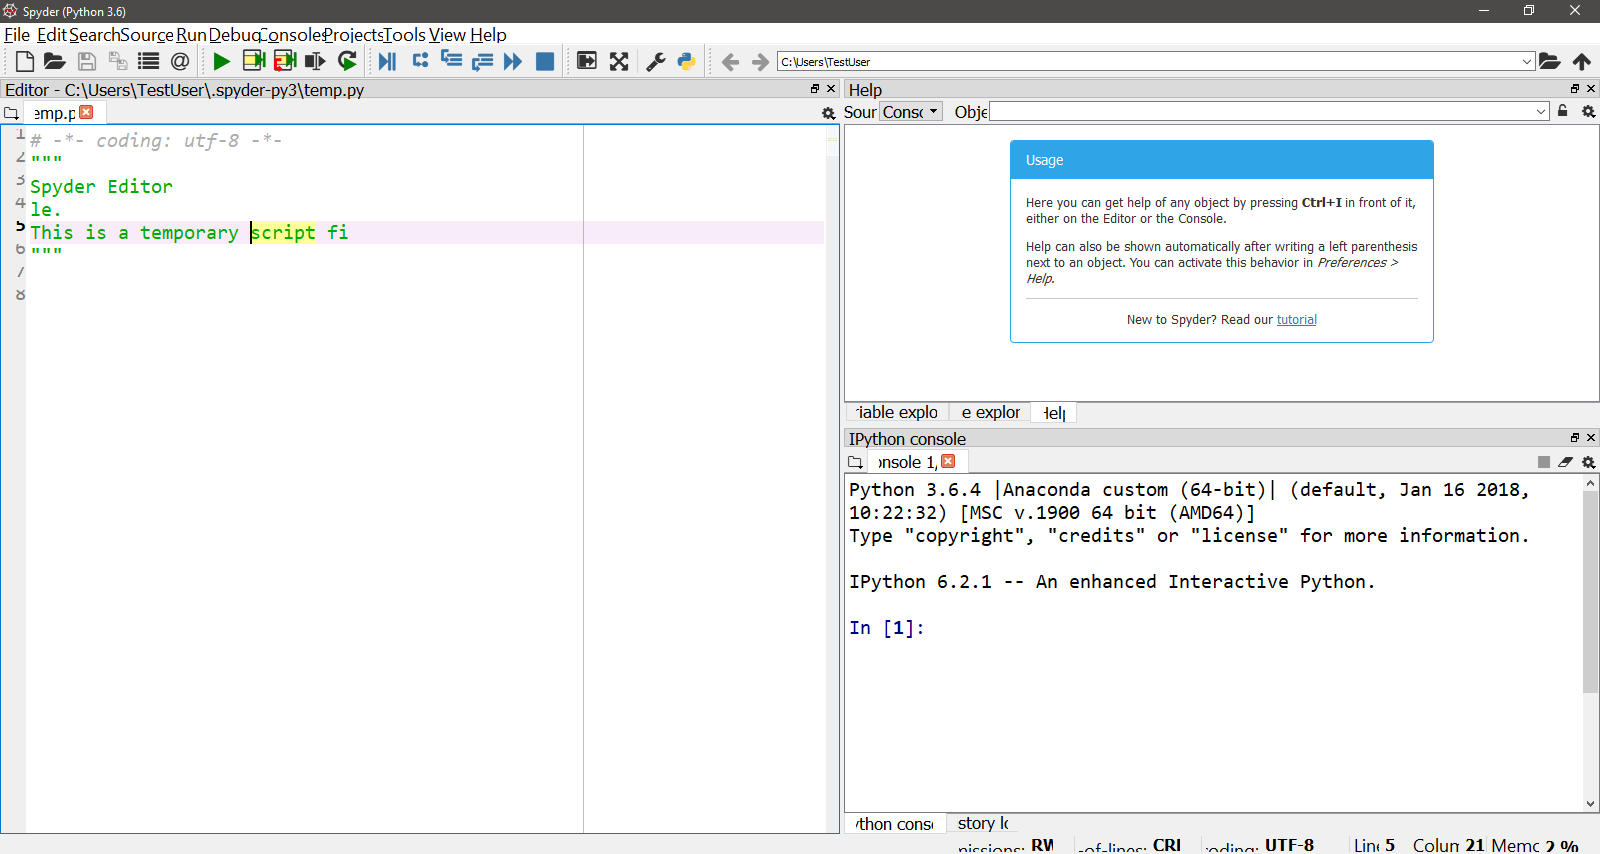Save the current file
Viewport: 1600px width, 854px height.
87,61
